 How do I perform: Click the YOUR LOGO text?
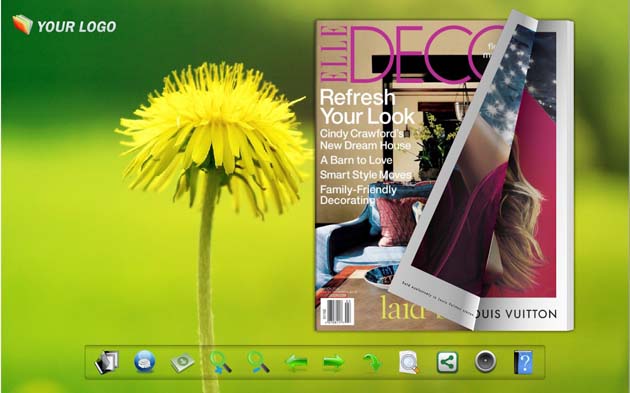pos(76,27)
